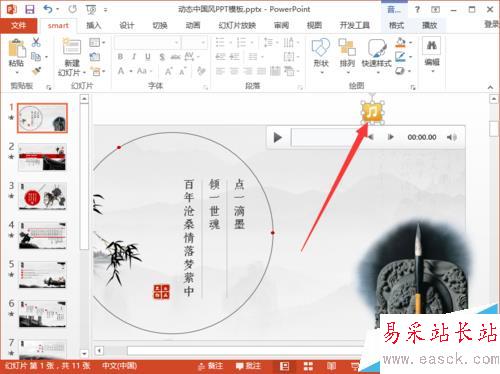Viewport: 500px width, 374px height.
Task: Undo the last action
Action: coord(48,9)
